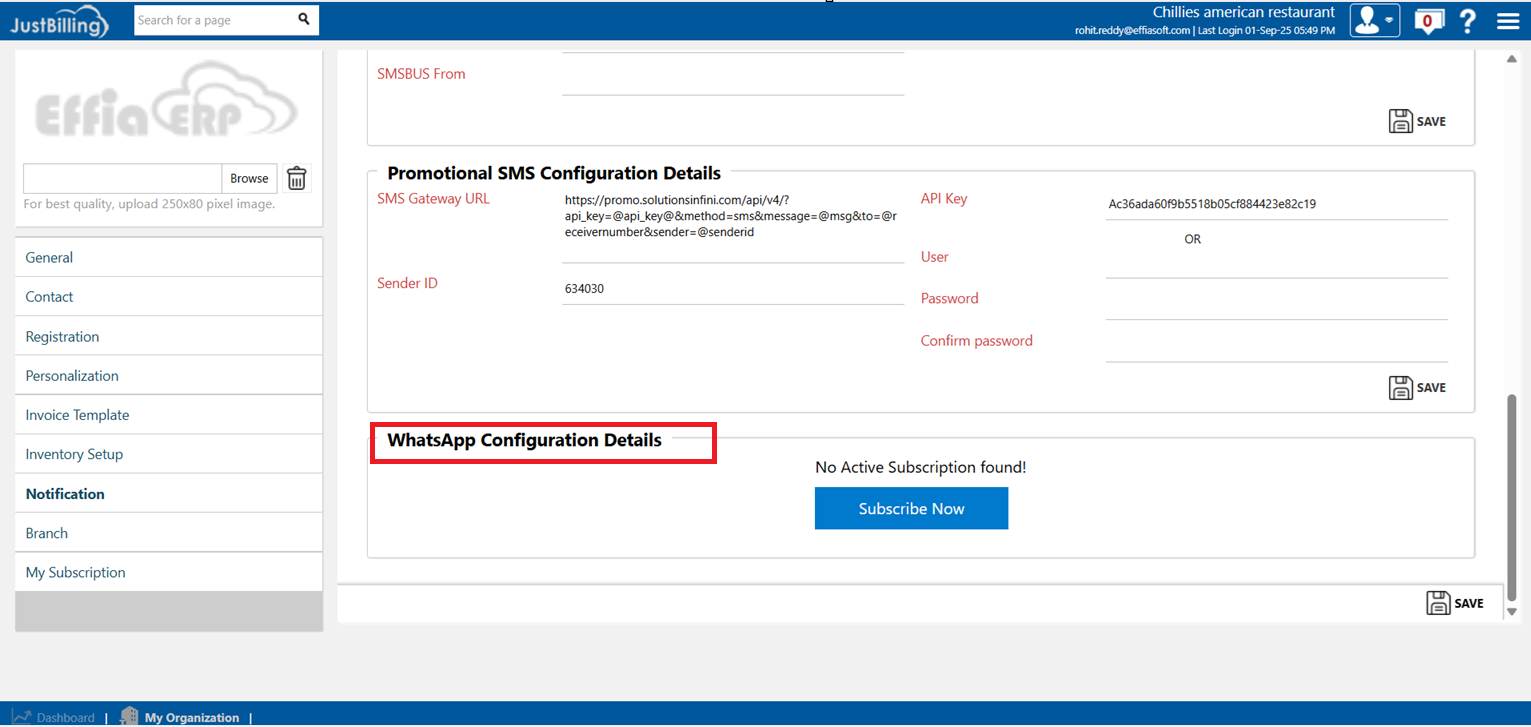Click the Browse button for logo
Viewport: 1531px width, 727px height.
pos(249,178)
